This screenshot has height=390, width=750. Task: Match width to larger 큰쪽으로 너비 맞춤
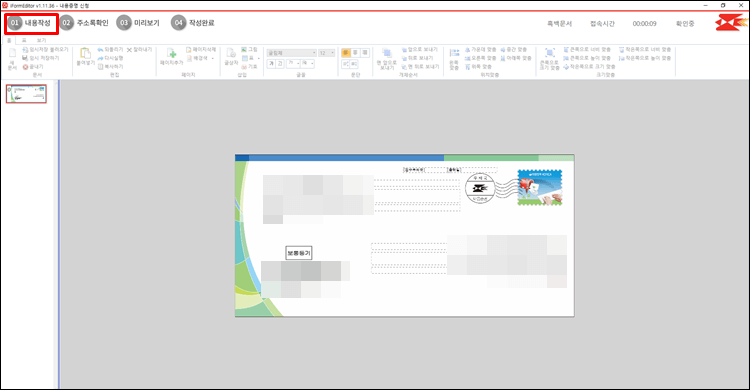pos(587,50)
